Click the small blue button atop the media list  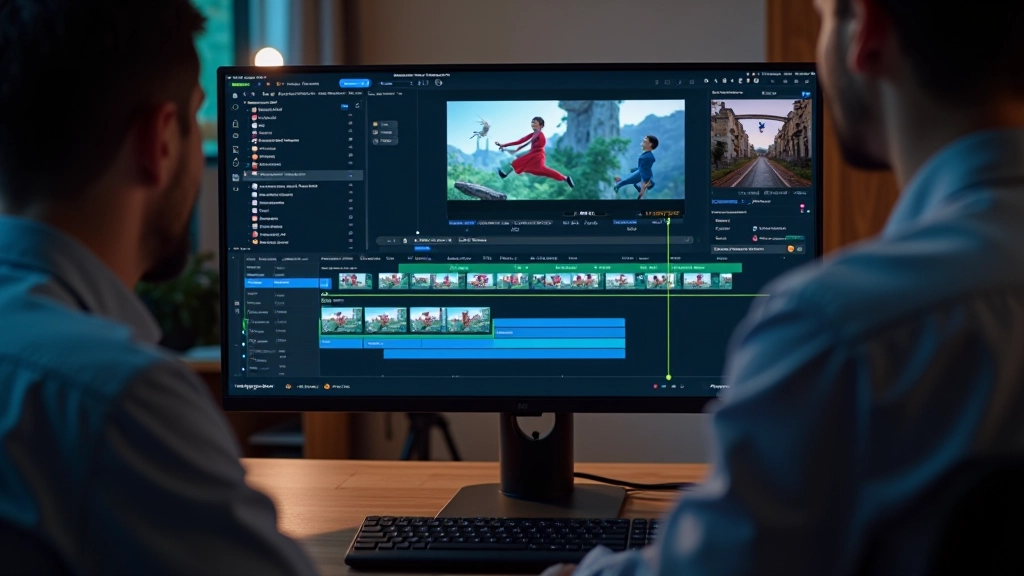click(x=344, y=106)
